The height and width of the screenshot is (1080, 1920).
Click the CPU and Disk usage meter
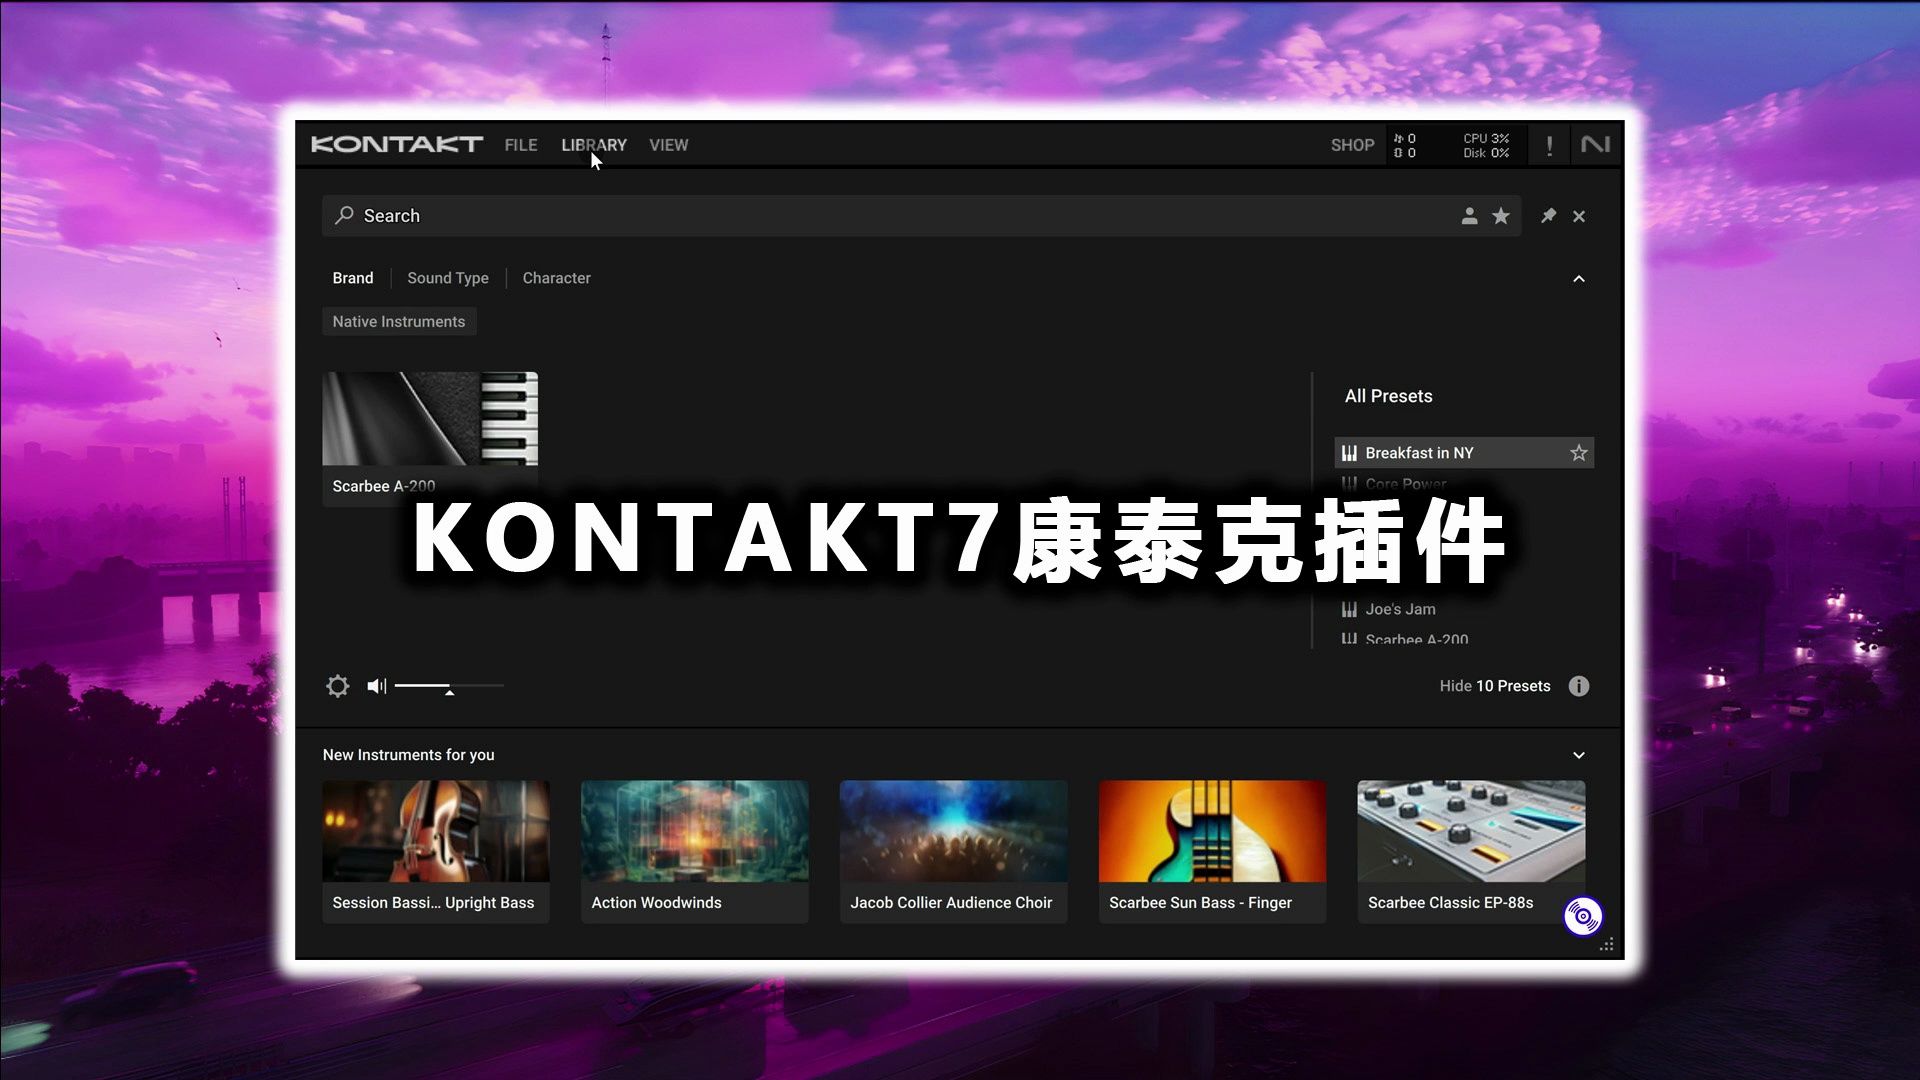[1486, 146]
